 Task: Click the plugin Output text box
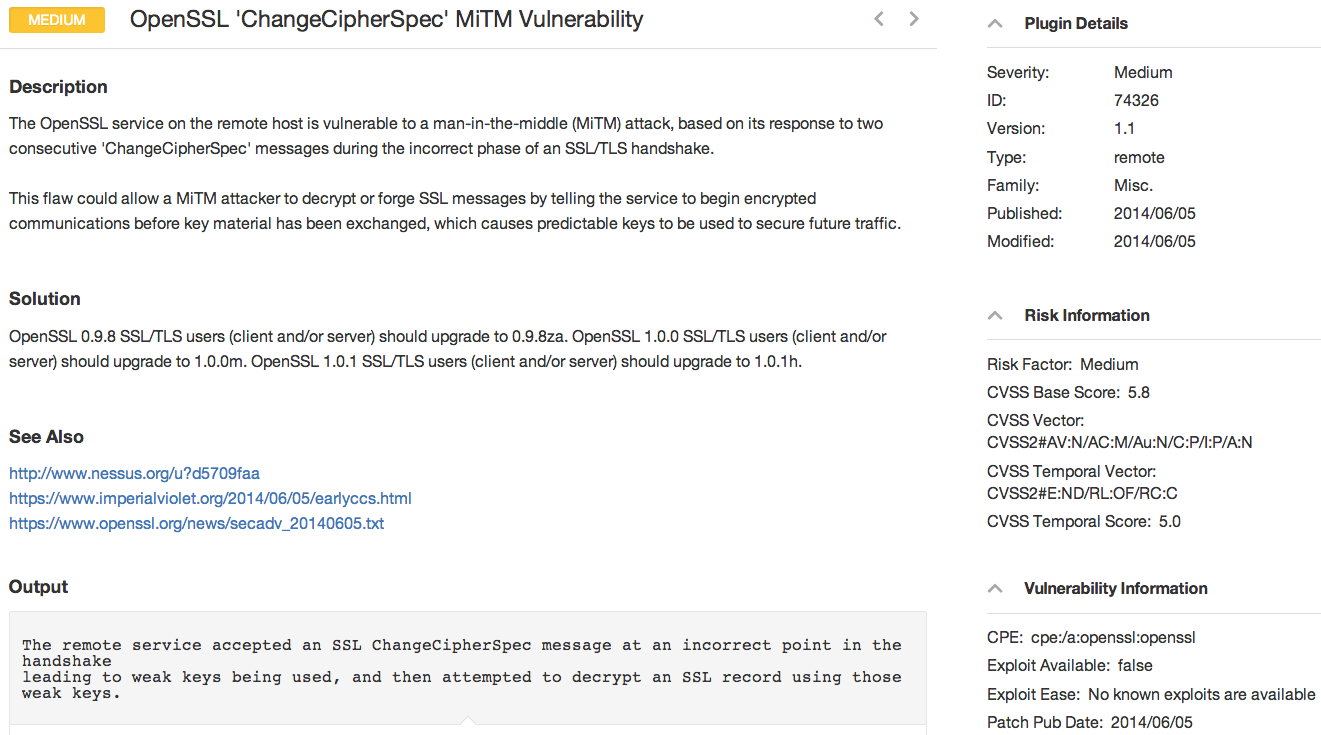[x=468, y=668]
